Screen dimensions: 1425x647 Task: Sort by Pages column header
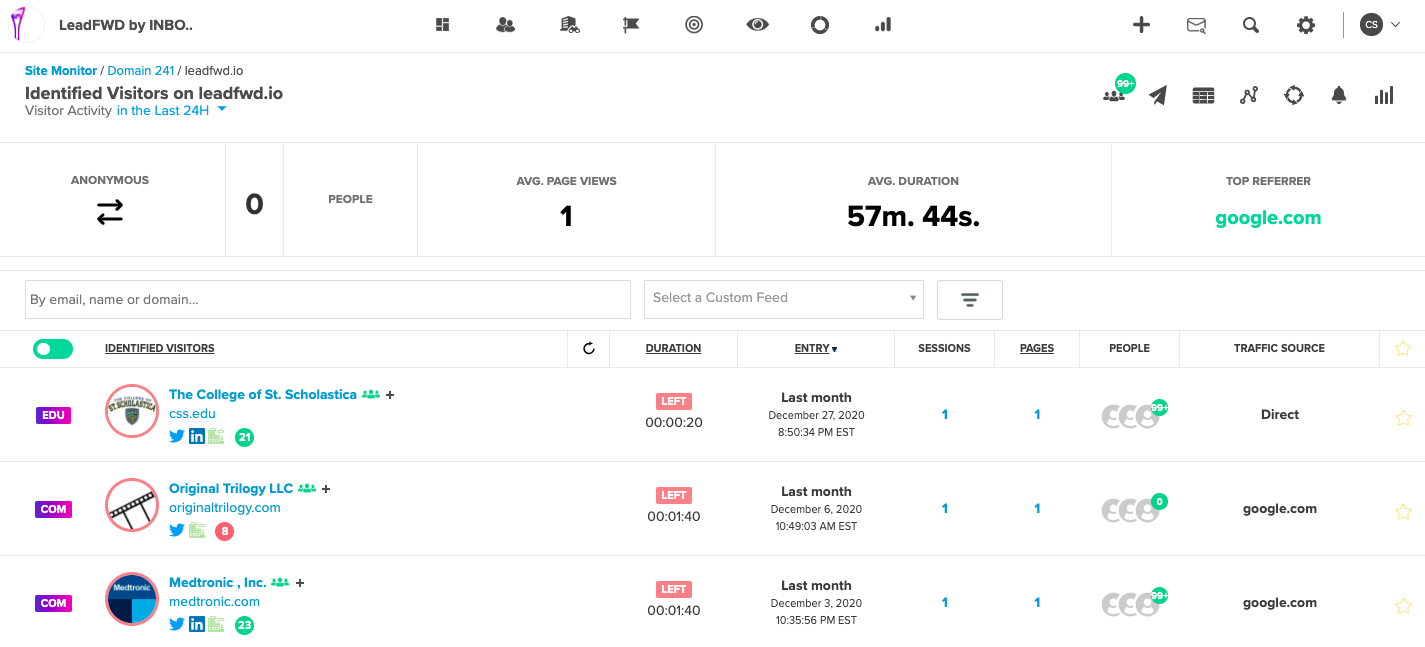[1037, 348]
